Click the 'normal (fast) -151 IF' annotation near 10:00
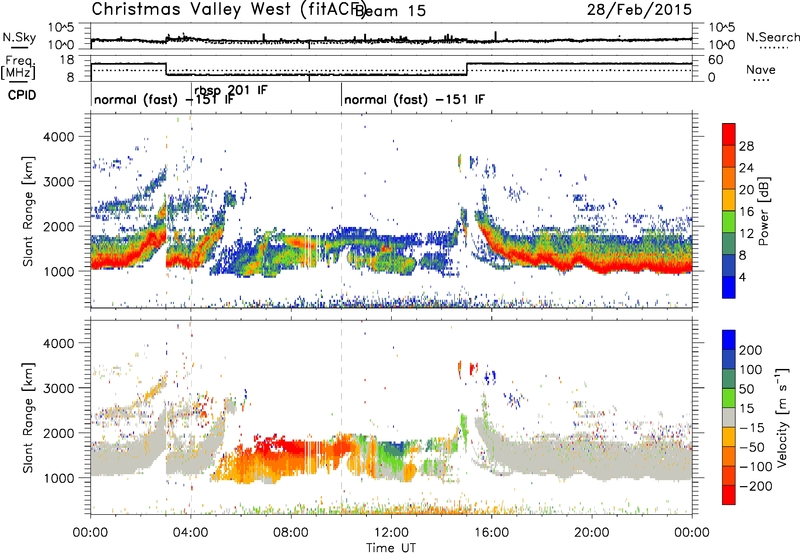The height and width of the screenshot is (554, 800). point(414,99)
